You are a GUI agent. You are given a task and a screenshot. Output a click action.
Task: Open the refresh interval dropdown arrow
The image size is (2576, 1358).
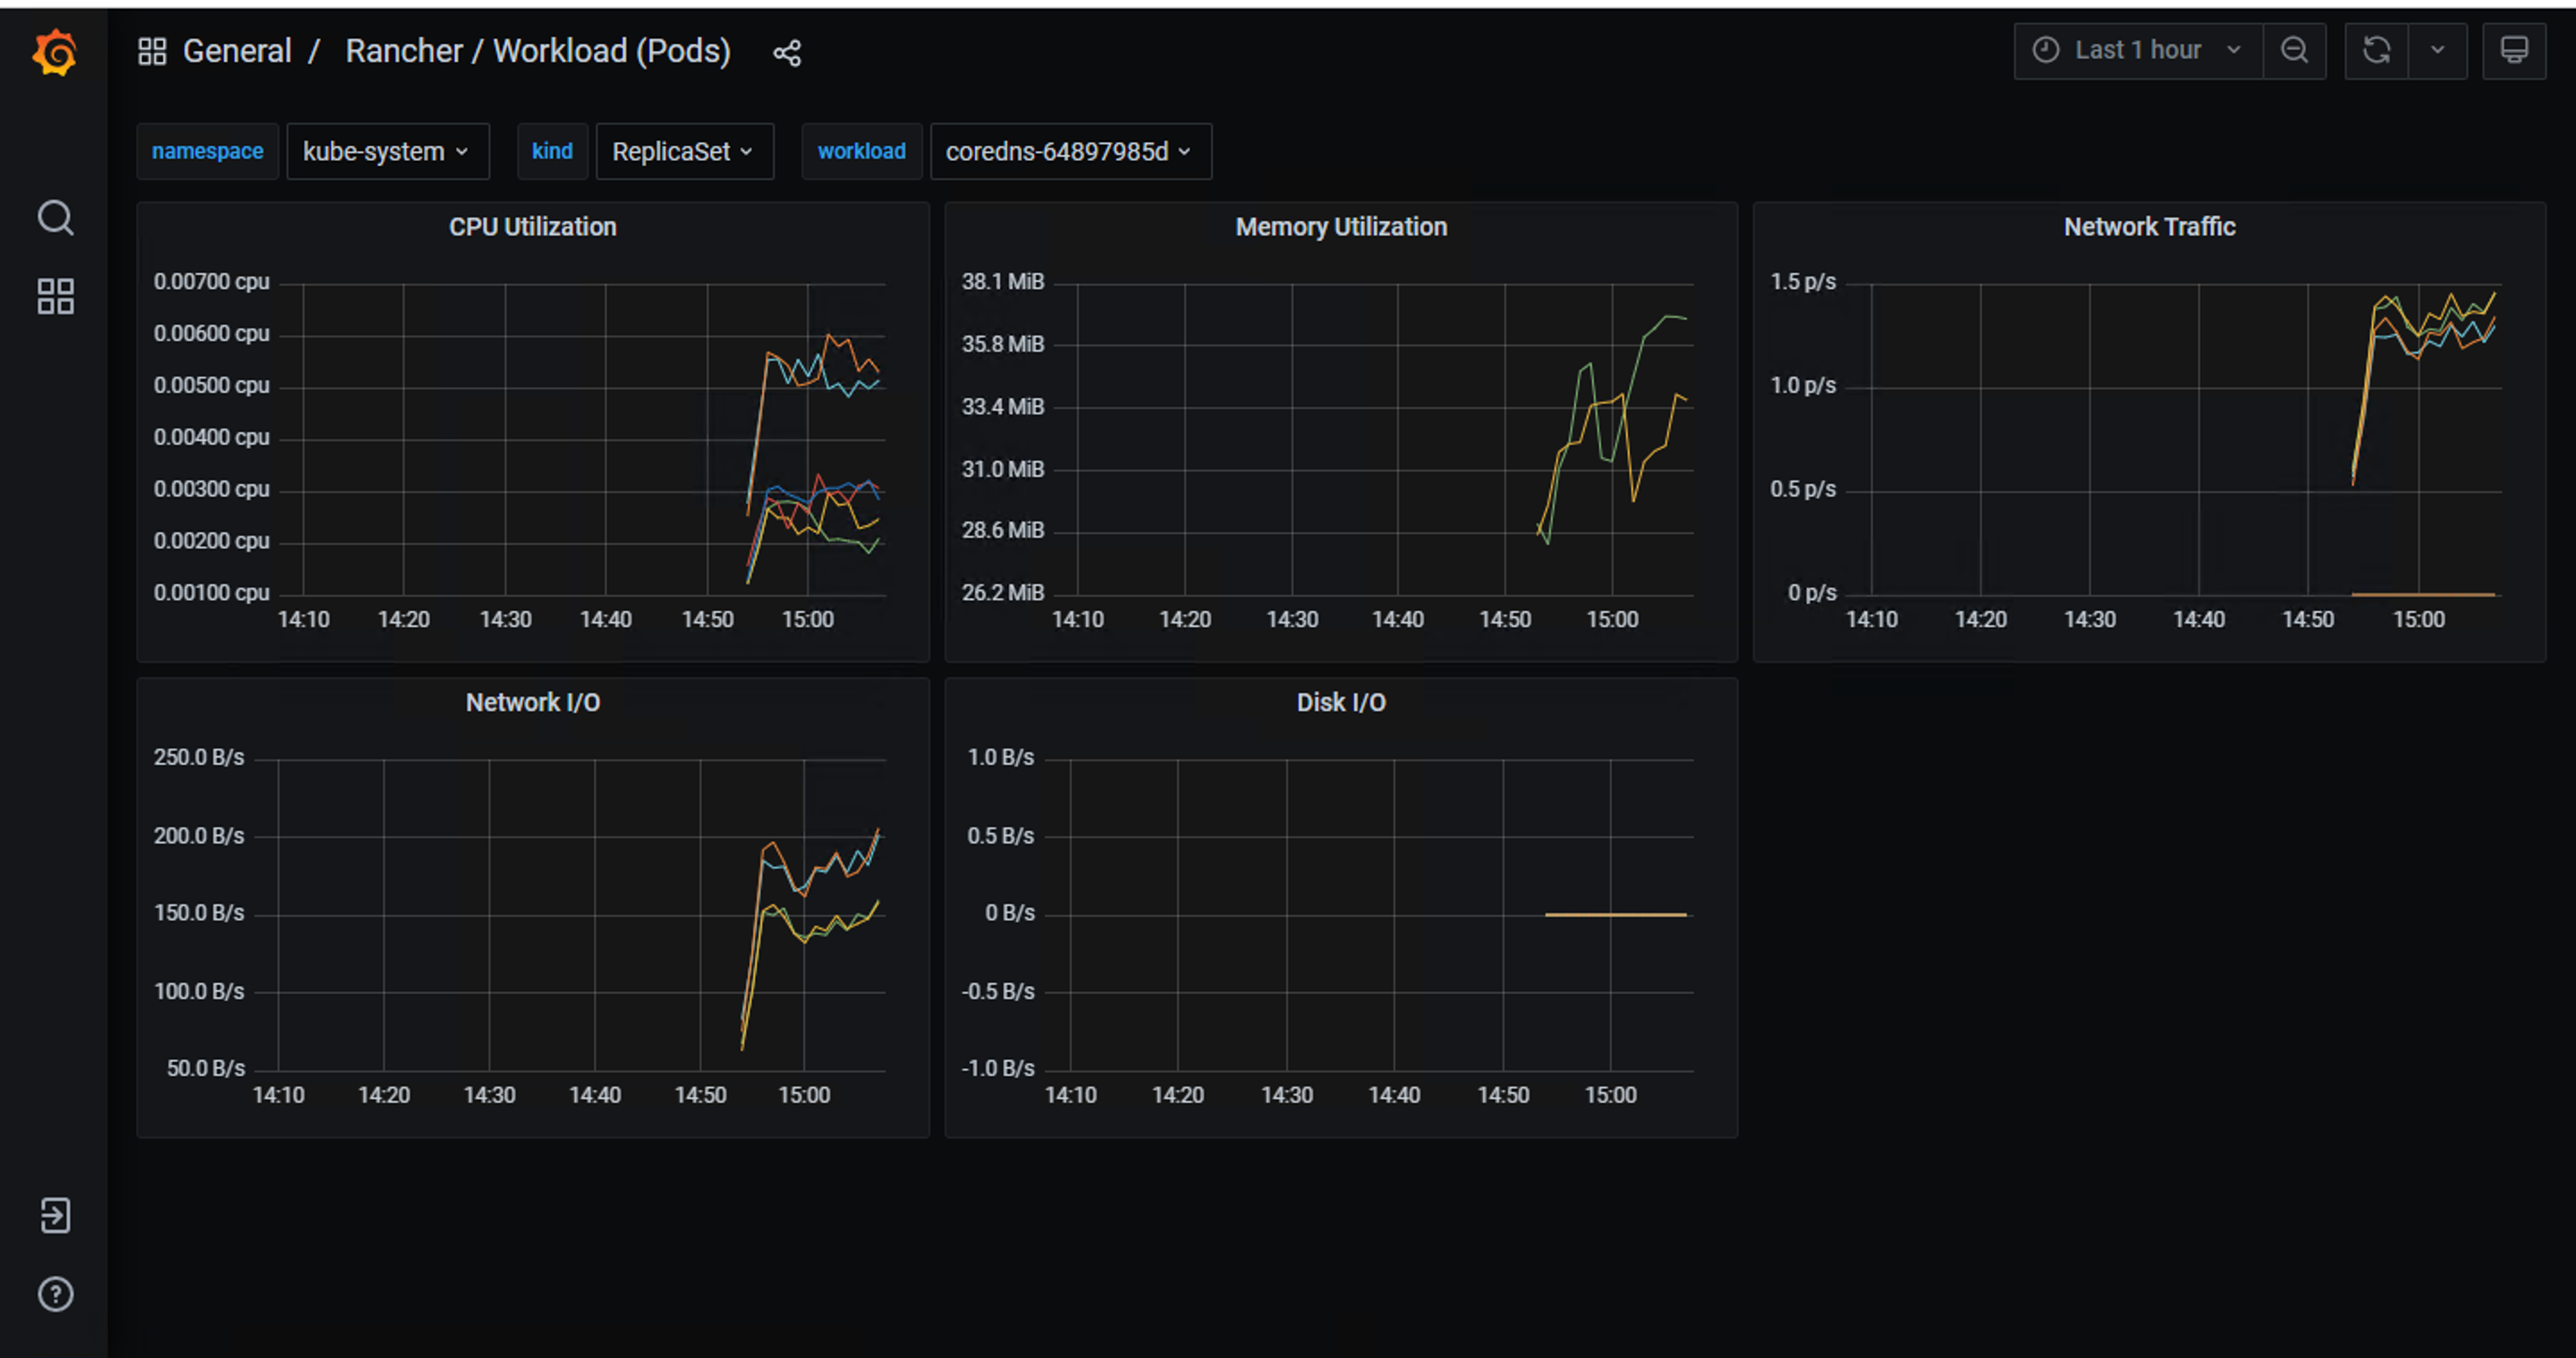tap(2438, 50)
